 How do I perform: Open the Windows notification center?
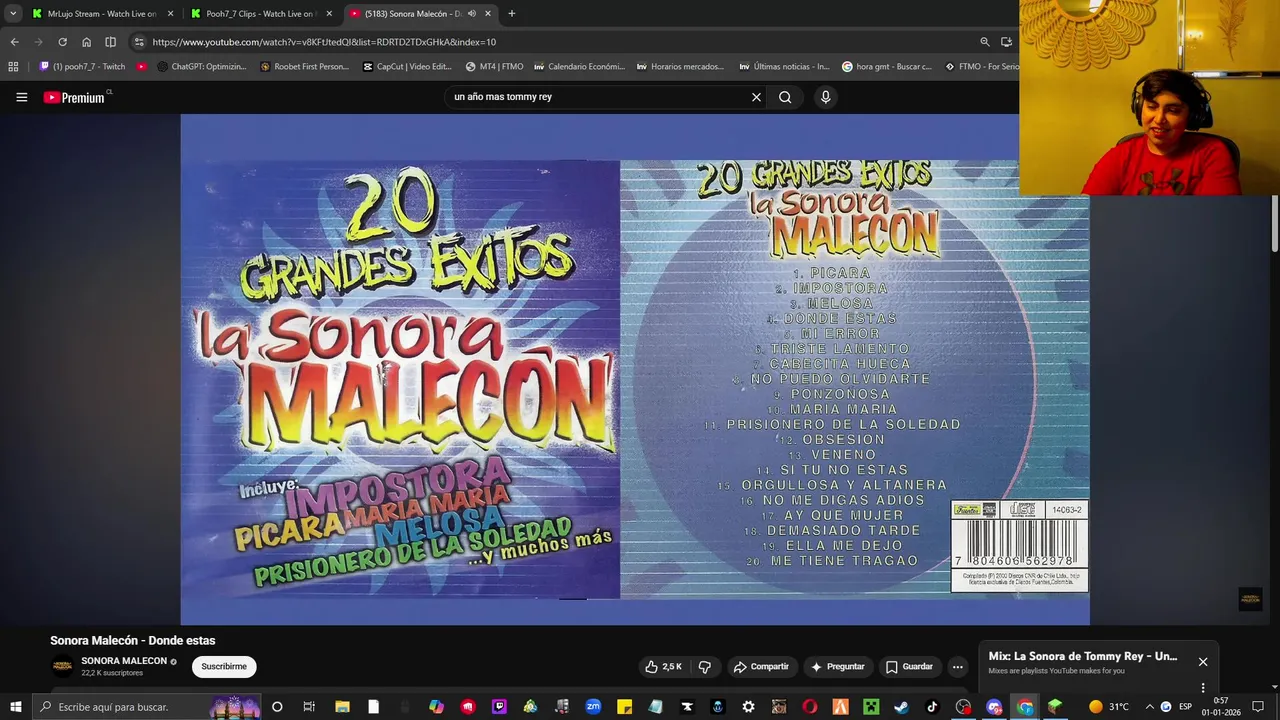coord(1258,707)
